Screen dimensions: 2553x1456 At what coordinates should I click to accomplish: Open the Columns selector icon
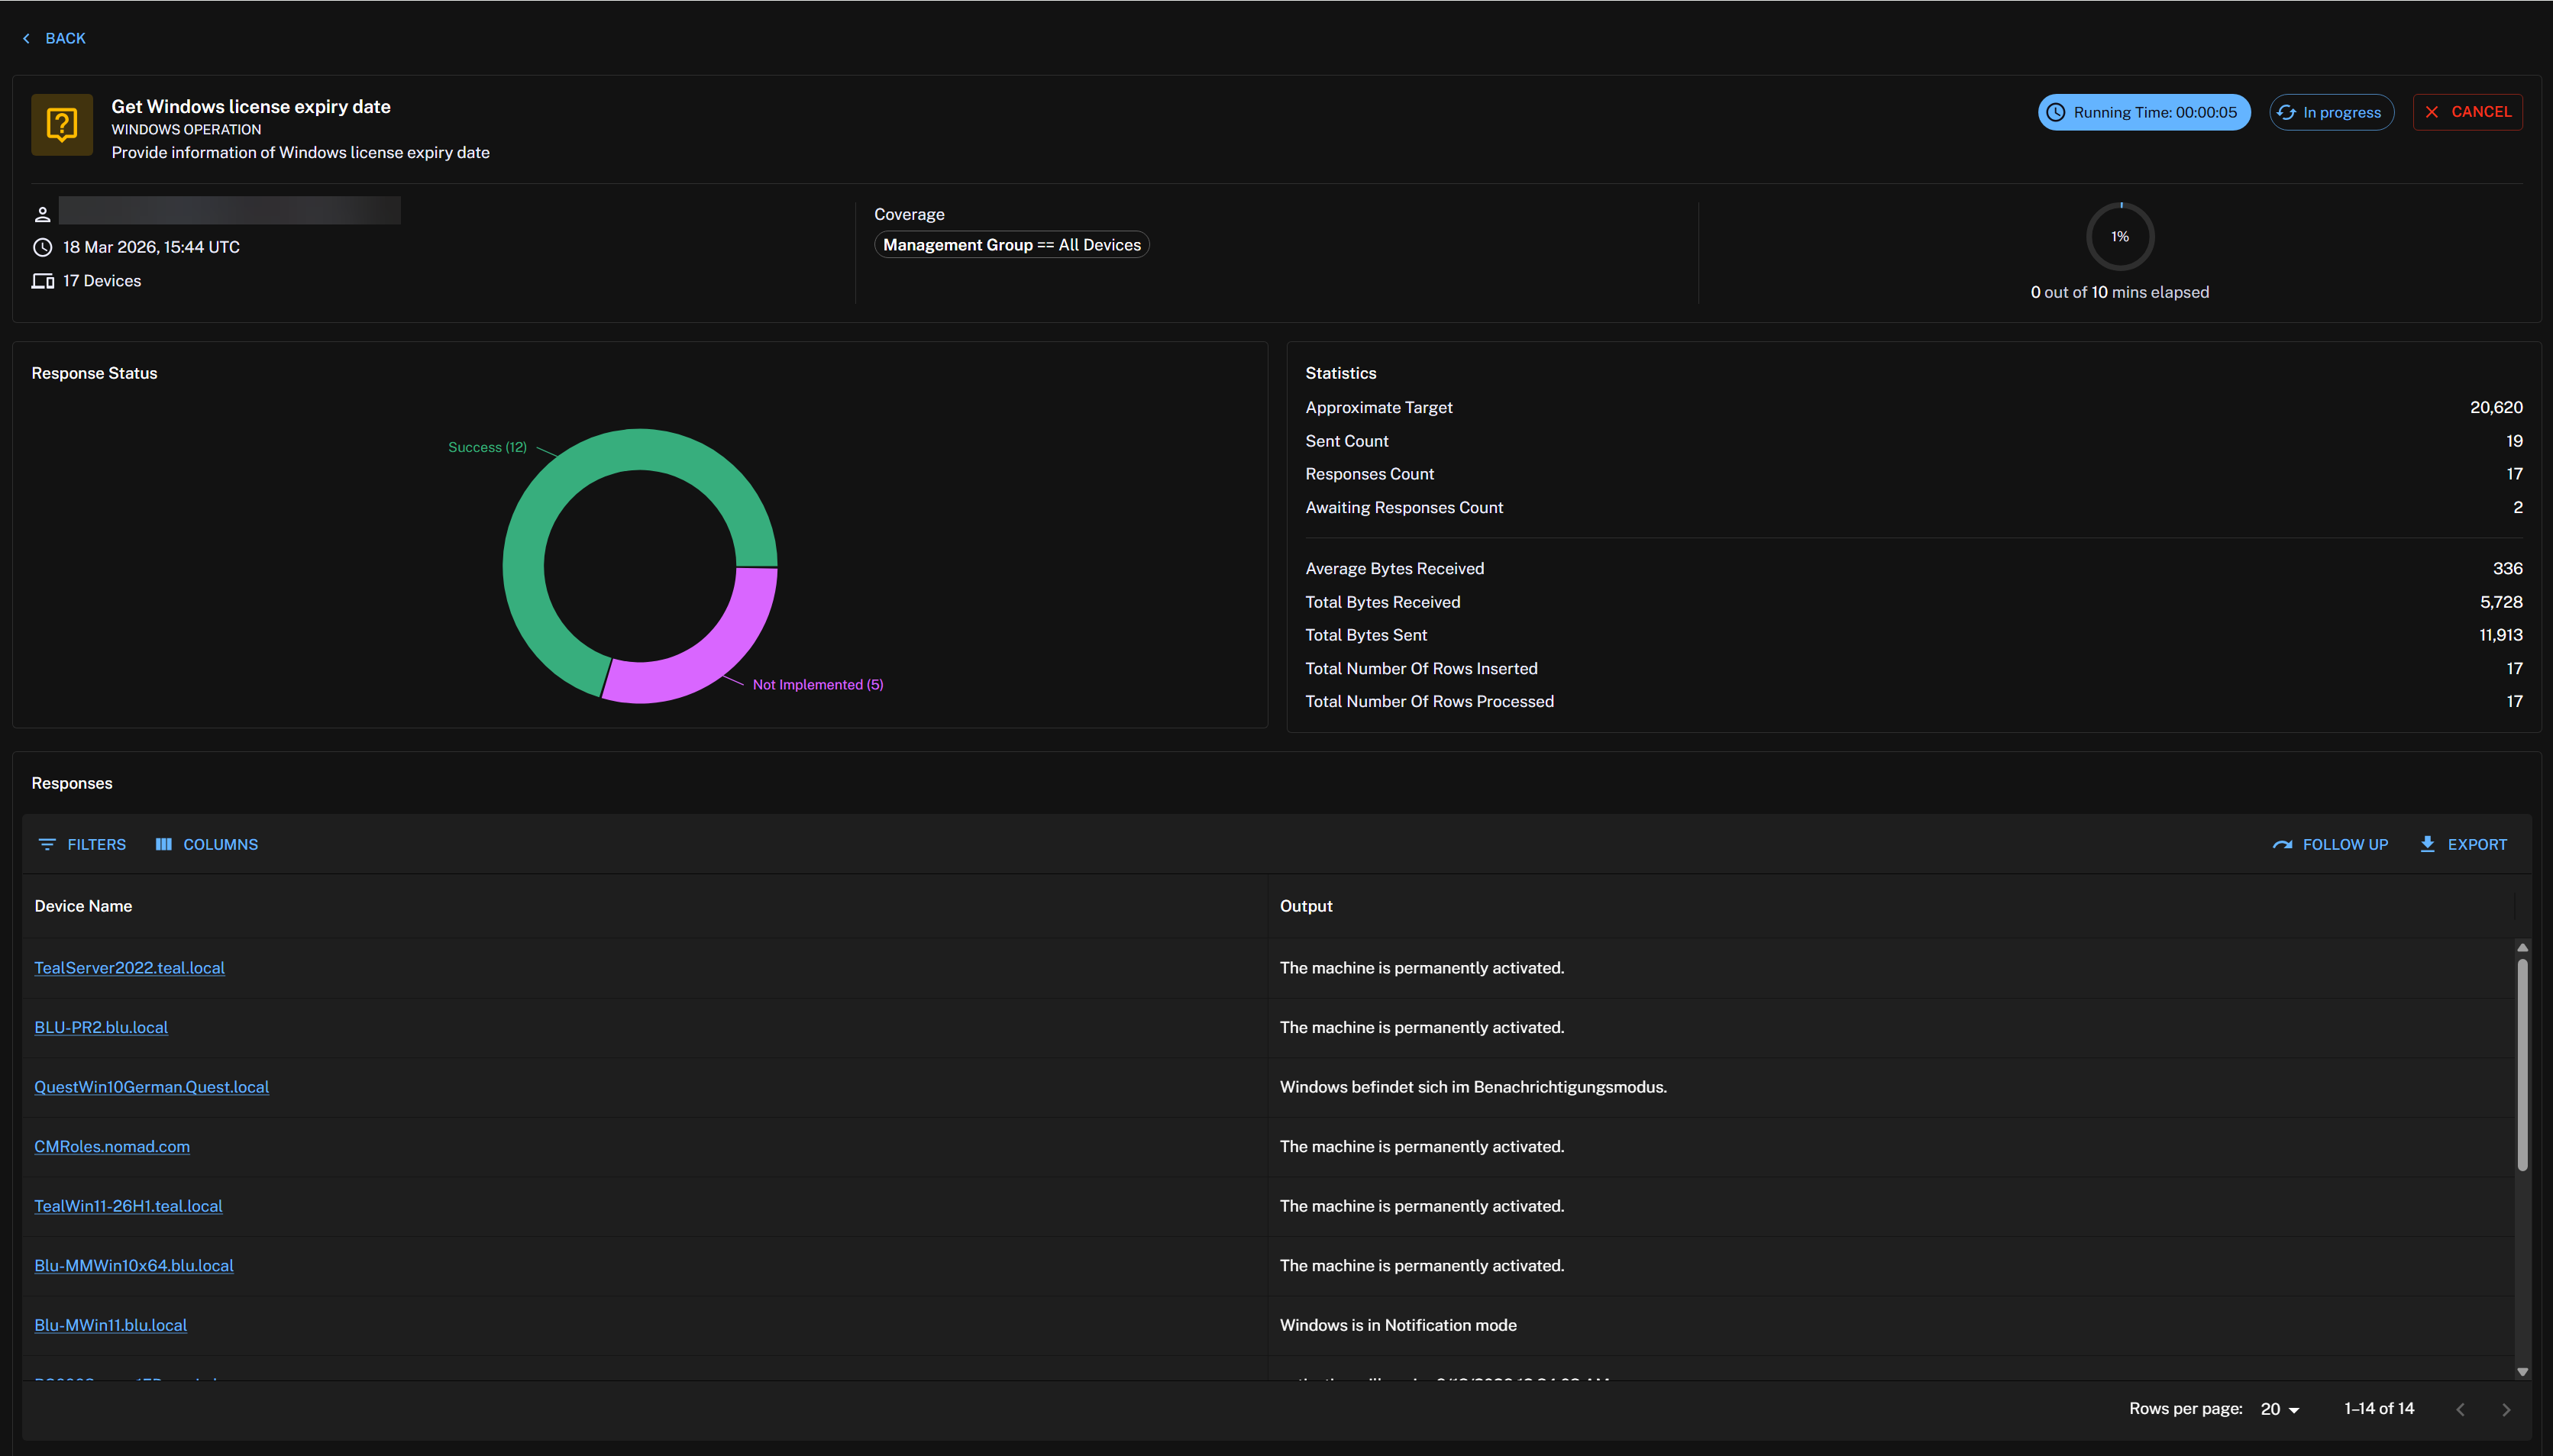[164, 844]
